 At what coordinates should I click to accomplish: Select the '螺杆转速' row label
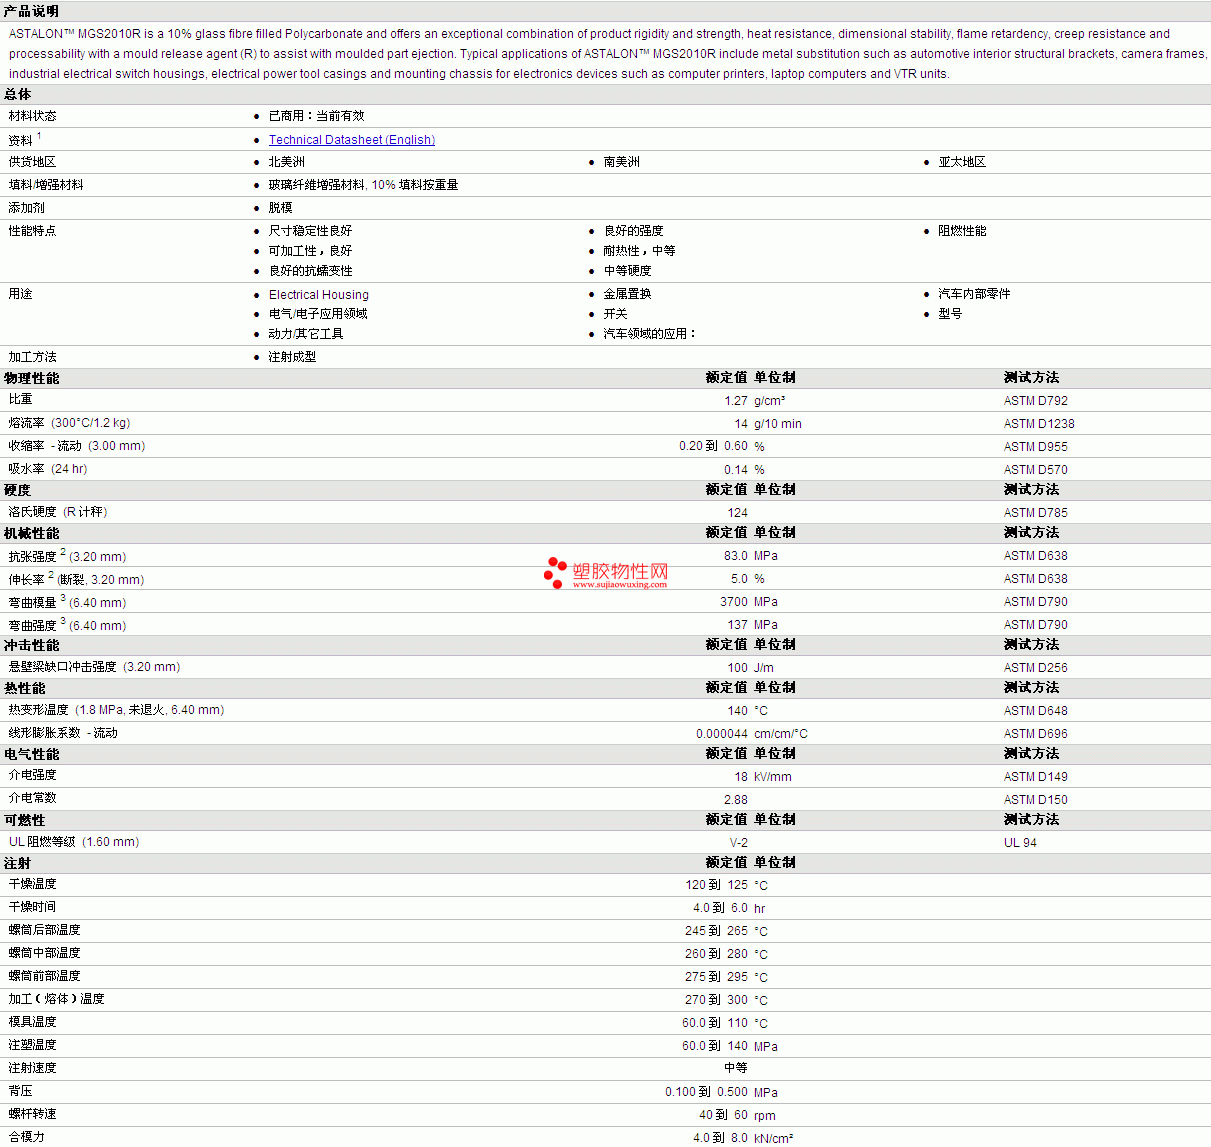(33, 1114)
